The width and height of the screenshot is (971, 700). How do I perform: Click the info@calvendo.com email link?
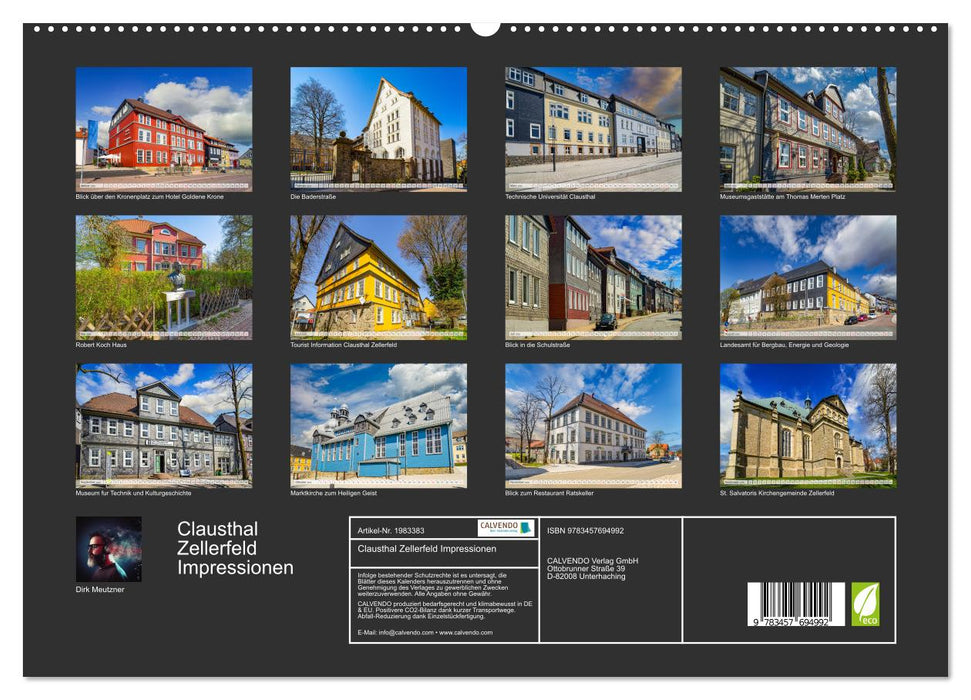click(x=406, y=632)
